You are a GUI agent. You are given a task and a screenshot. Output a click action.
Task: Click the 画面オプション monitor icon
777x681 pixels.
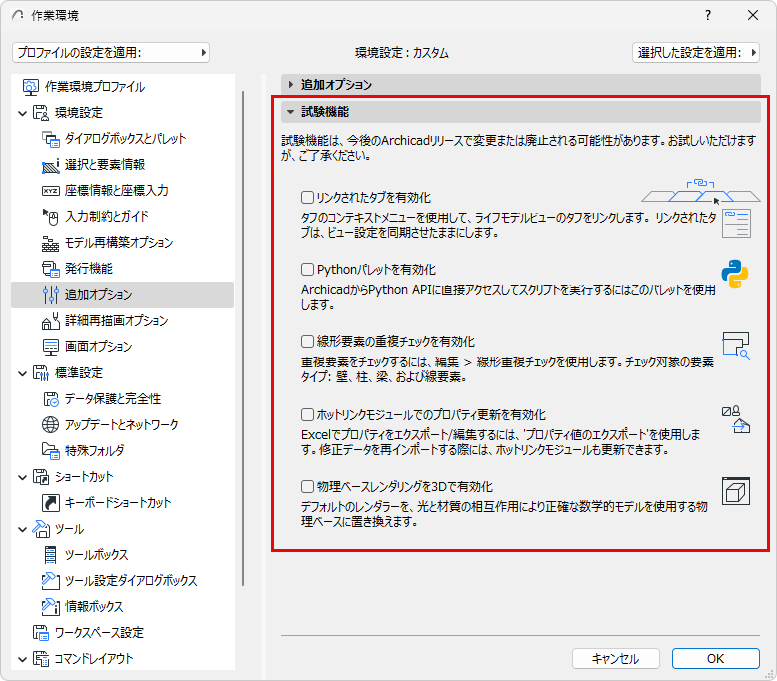point(51,347)
